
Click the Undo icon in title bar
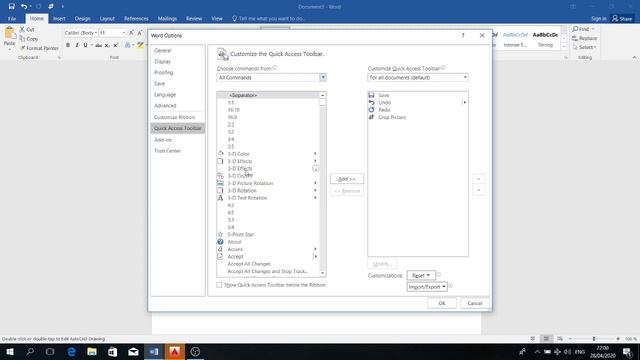24,7
